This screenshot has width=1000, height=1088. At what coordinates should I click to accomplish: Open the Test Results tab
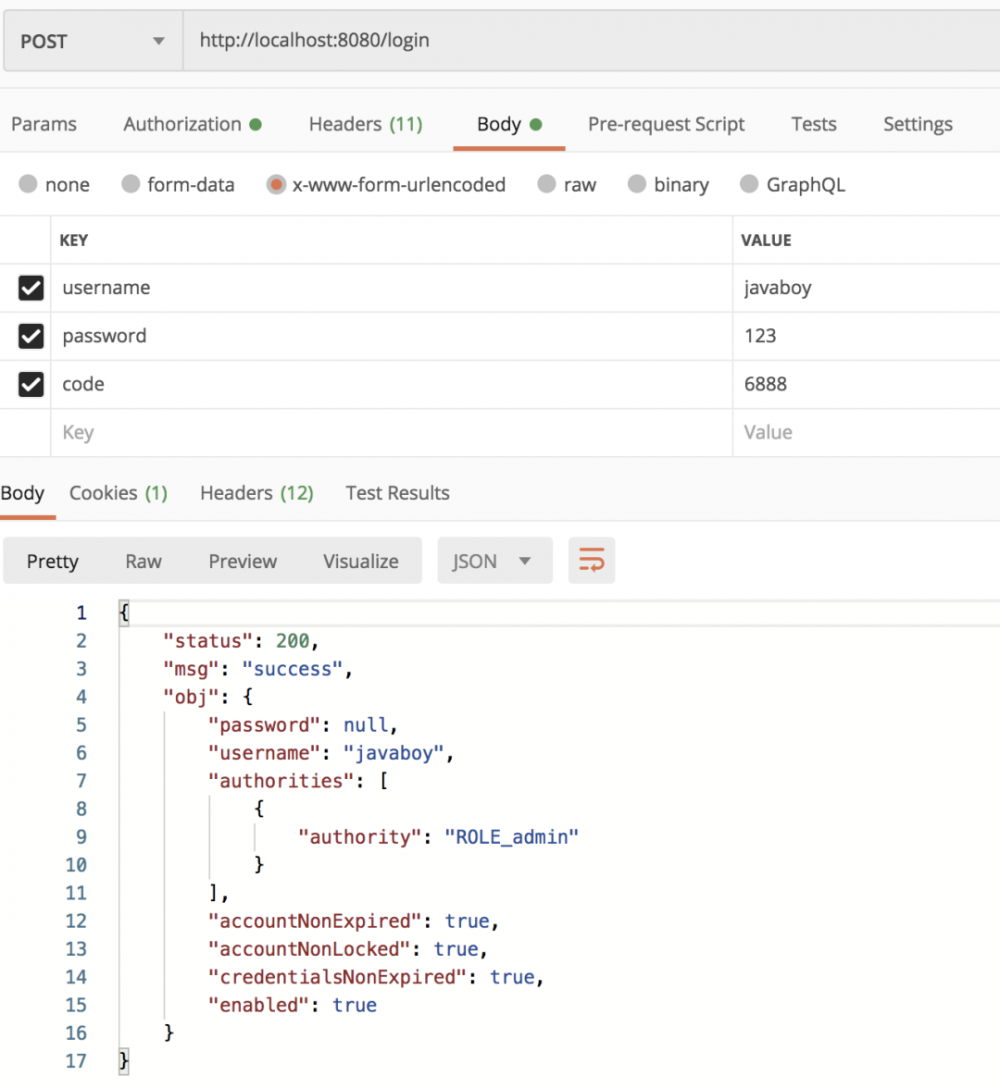tap(397, 493)
